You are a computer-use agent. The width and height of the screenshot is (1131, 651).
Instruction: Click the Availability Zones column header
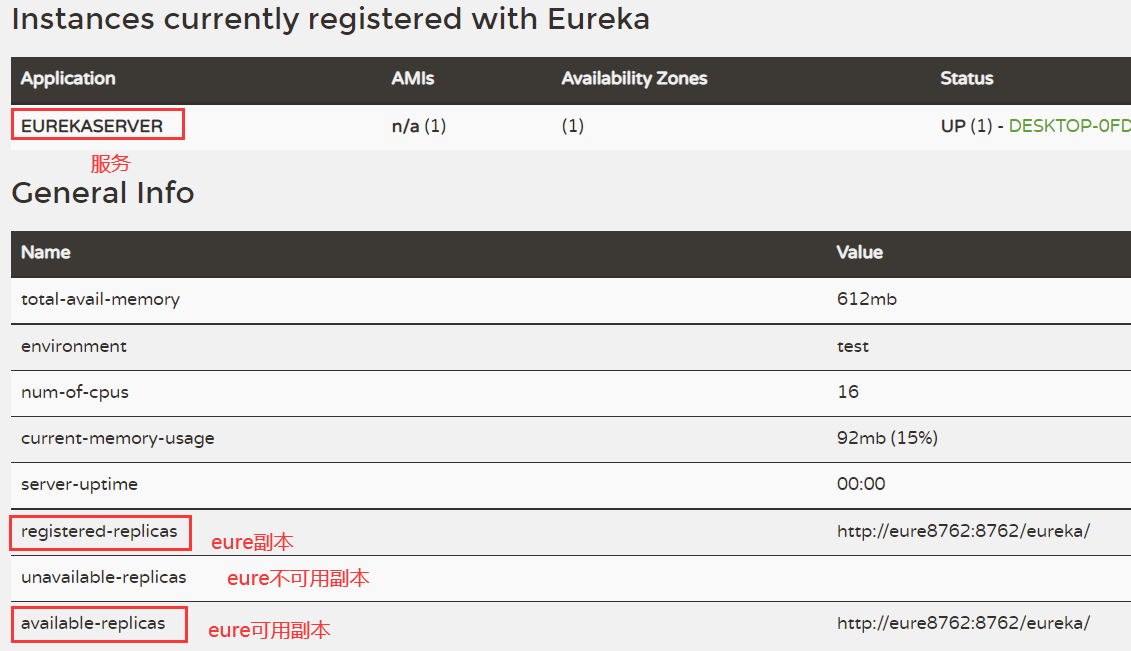click(634, 79)
